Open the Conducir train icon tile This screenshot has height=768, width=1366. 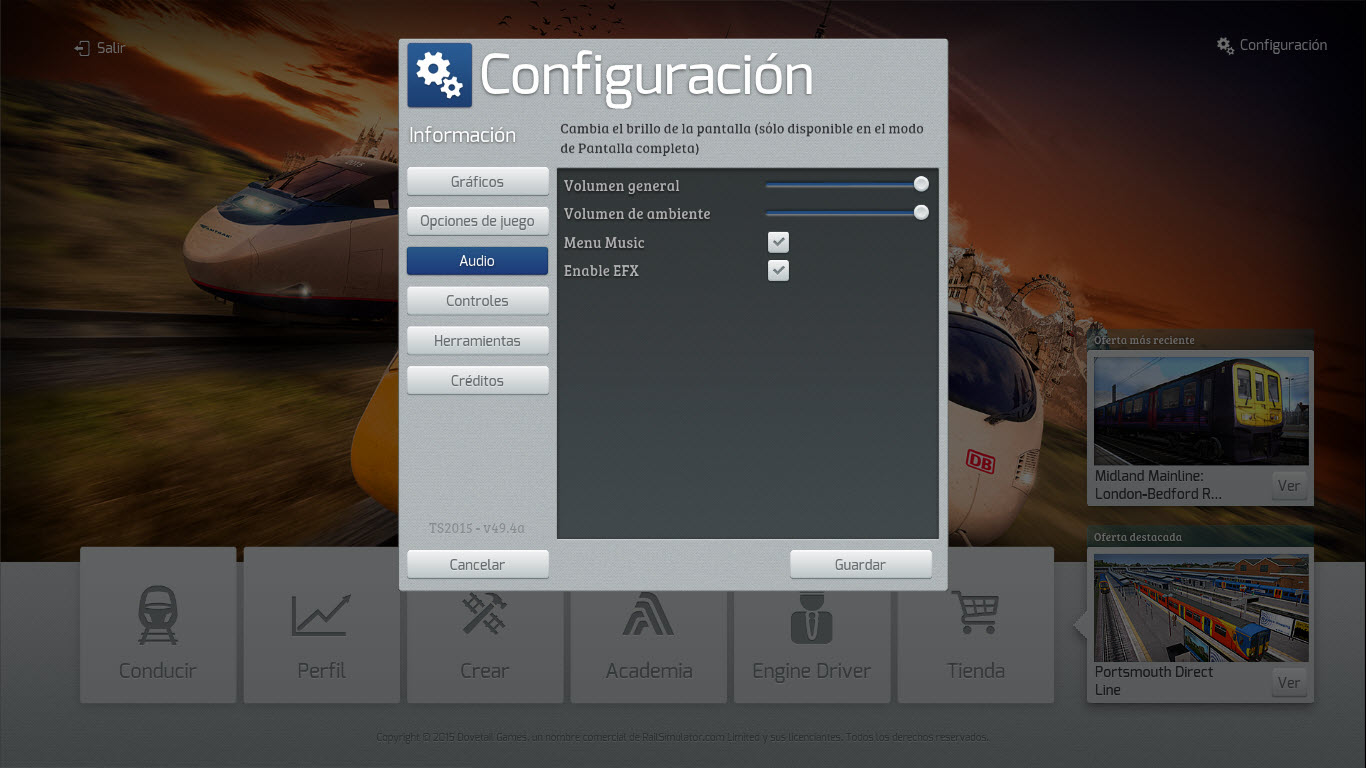158,625
